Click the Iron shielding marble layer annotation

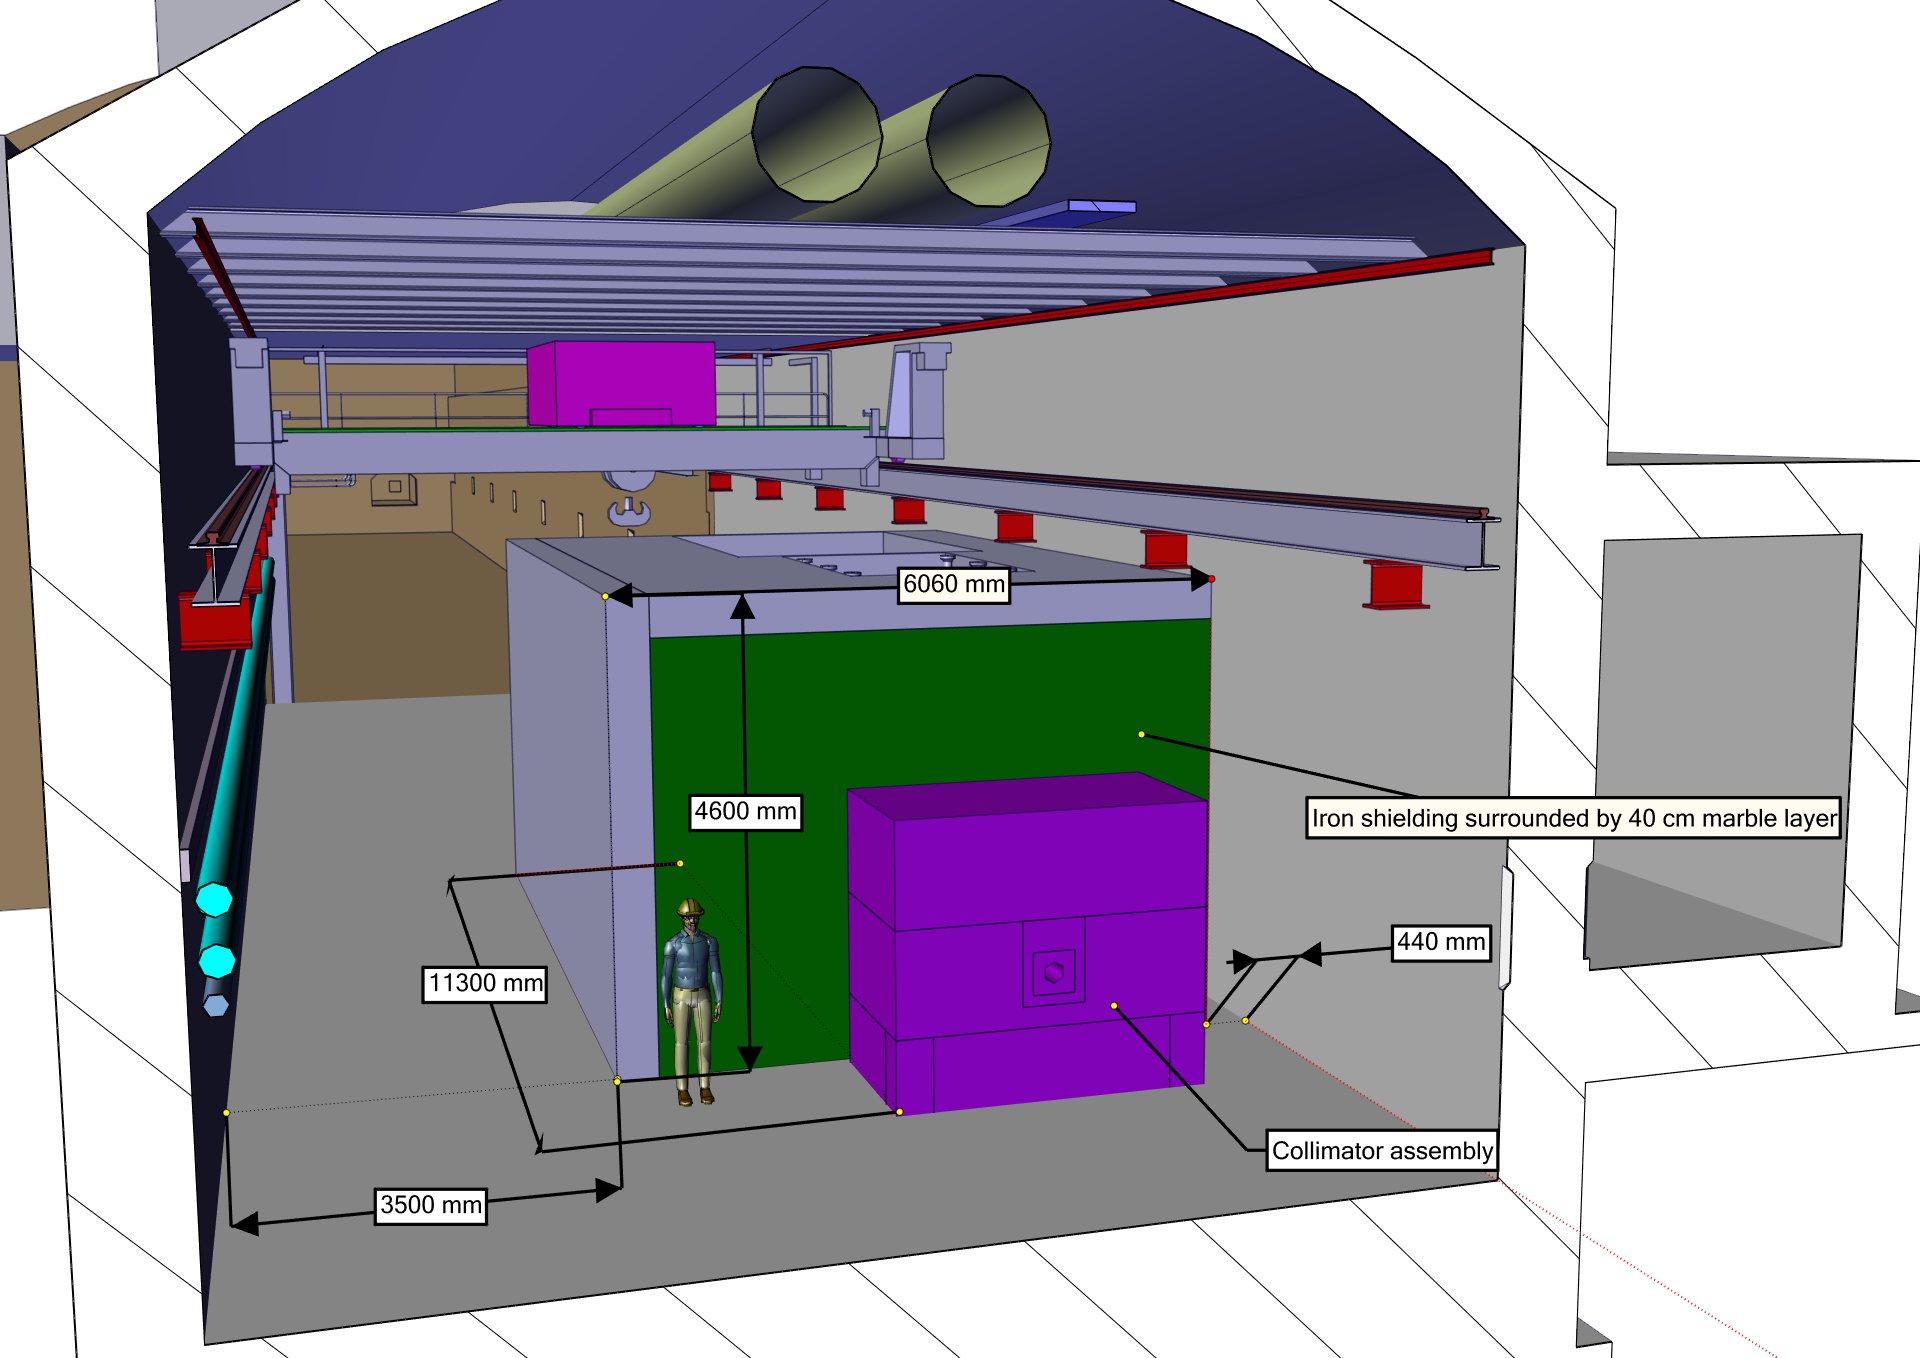(x=1573, y=818)
